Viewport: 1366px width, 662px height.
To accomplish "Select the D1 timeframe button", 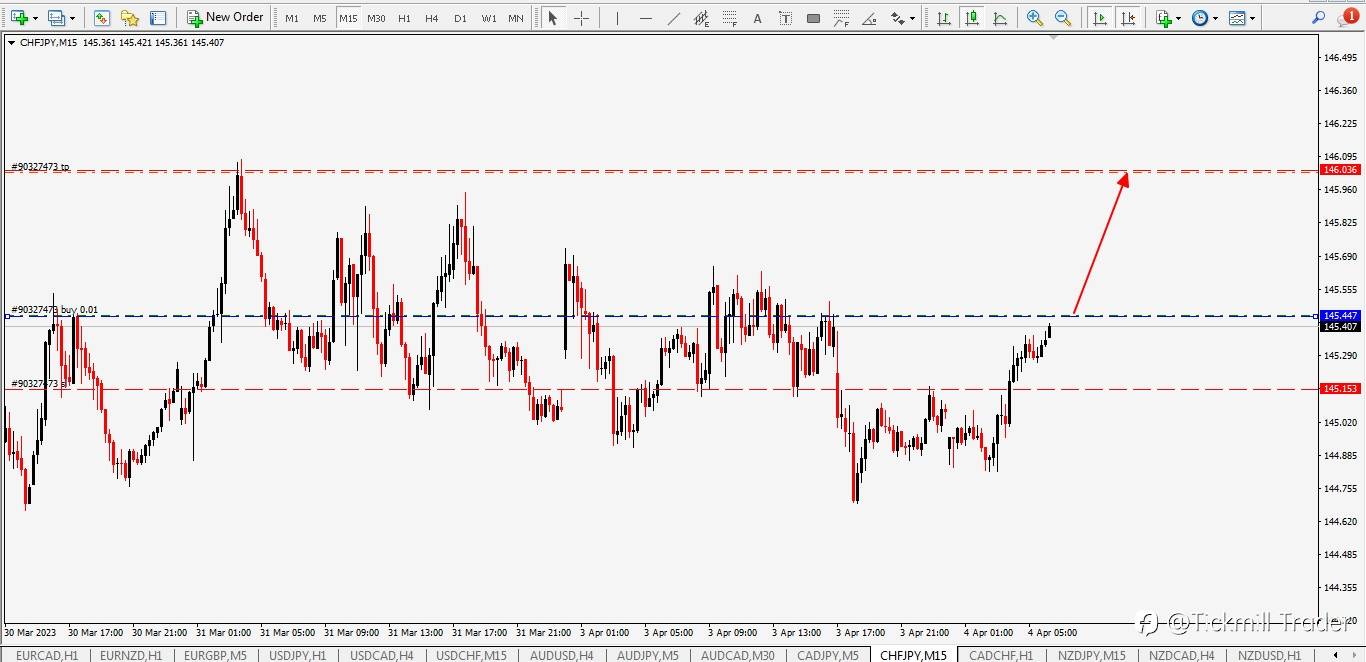I will [460, 18].
